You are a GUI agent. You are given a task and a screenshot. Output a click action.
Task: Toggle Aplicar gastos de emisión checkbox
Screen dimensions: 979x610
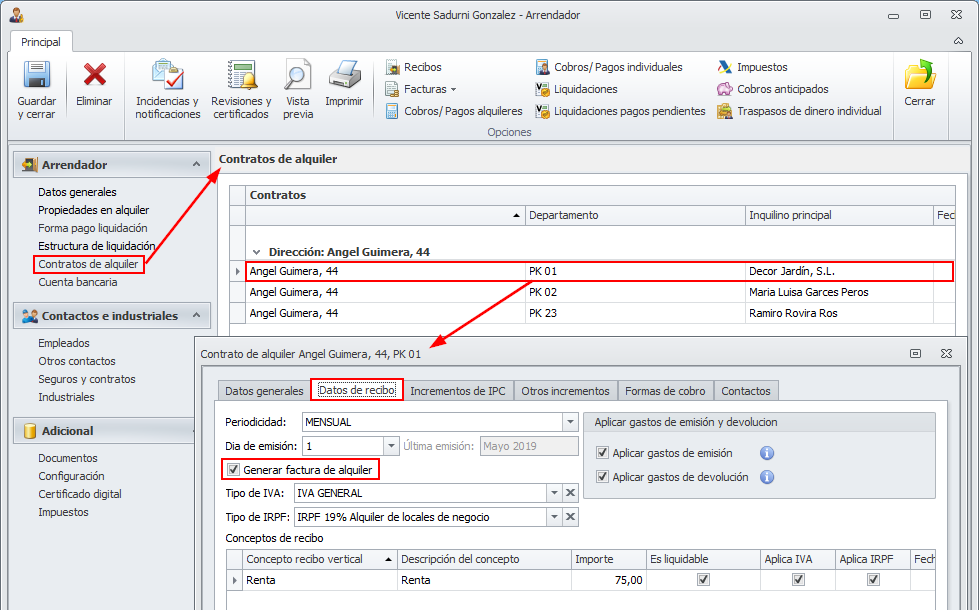[603, 453]
